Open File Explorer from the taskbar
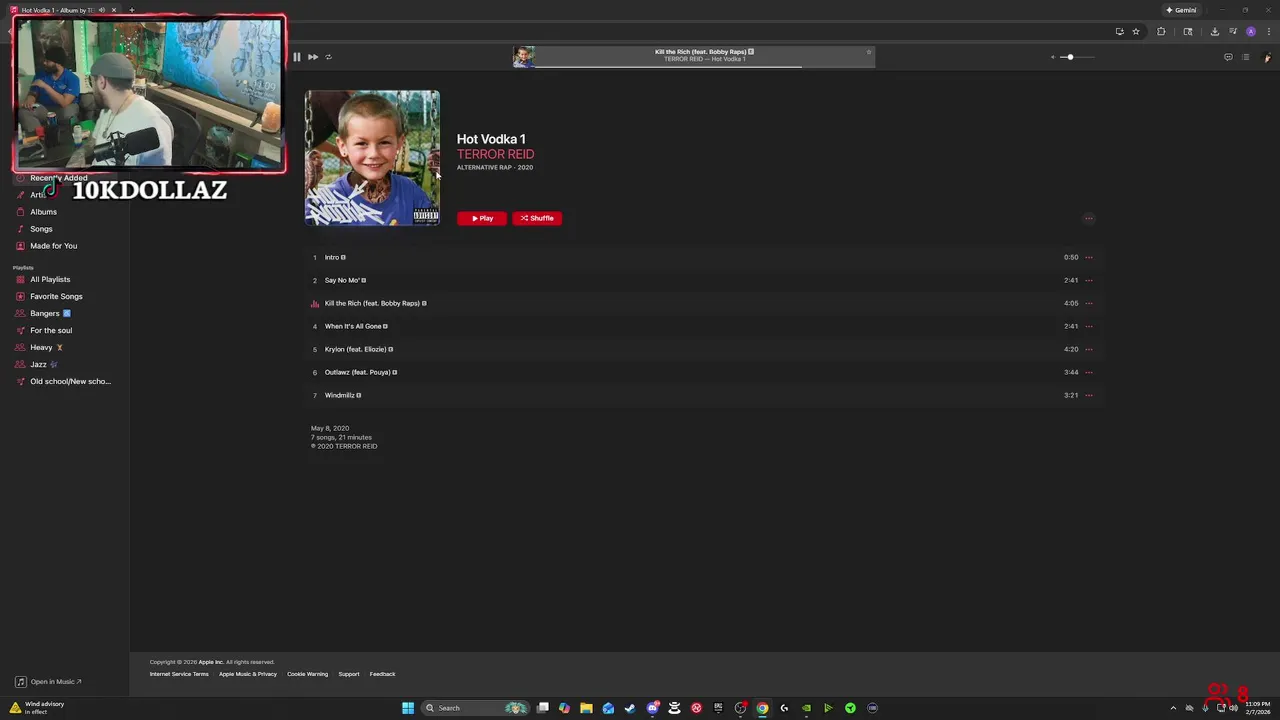Image resolution: width=1280 pixels, height=720 pixels. point(586,708)
